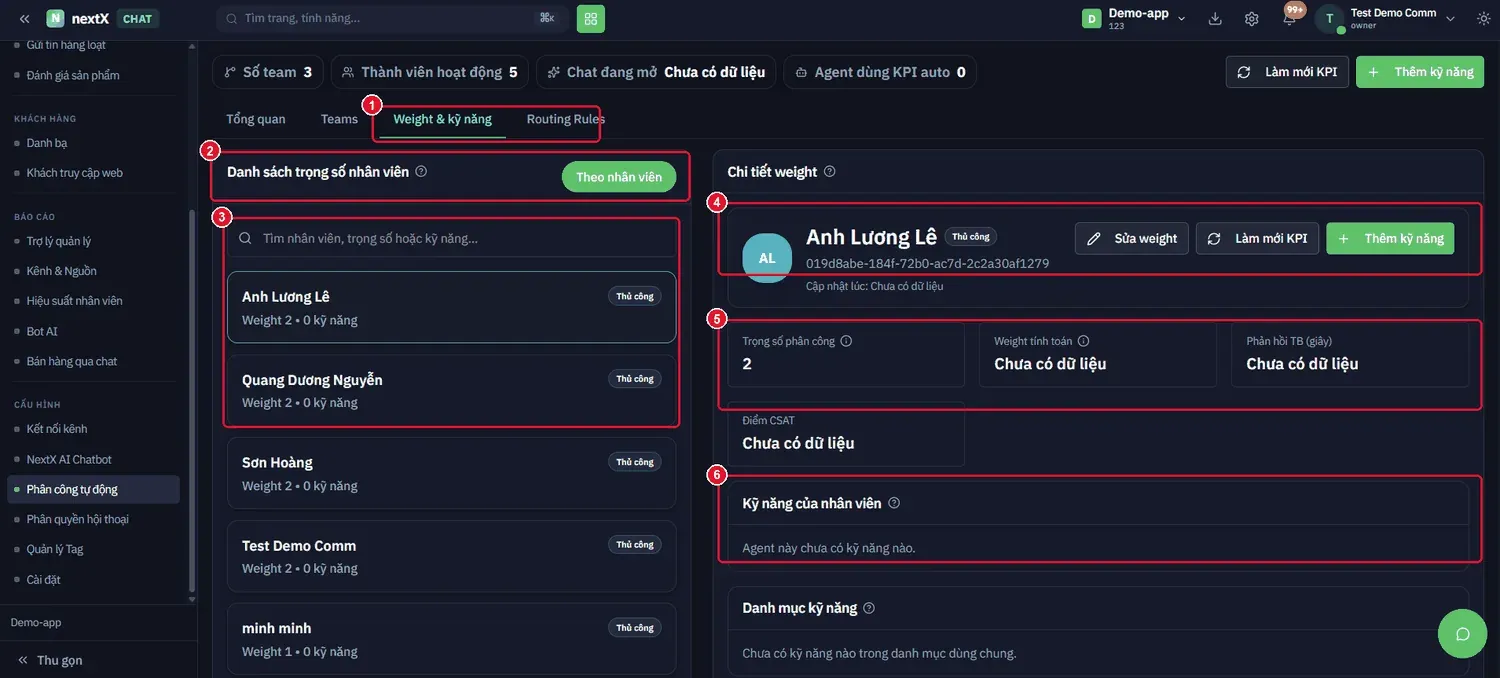The image size is (1500, 678).
Task: Toggle the Theo nhân viên view button
Action: [619, 177]
